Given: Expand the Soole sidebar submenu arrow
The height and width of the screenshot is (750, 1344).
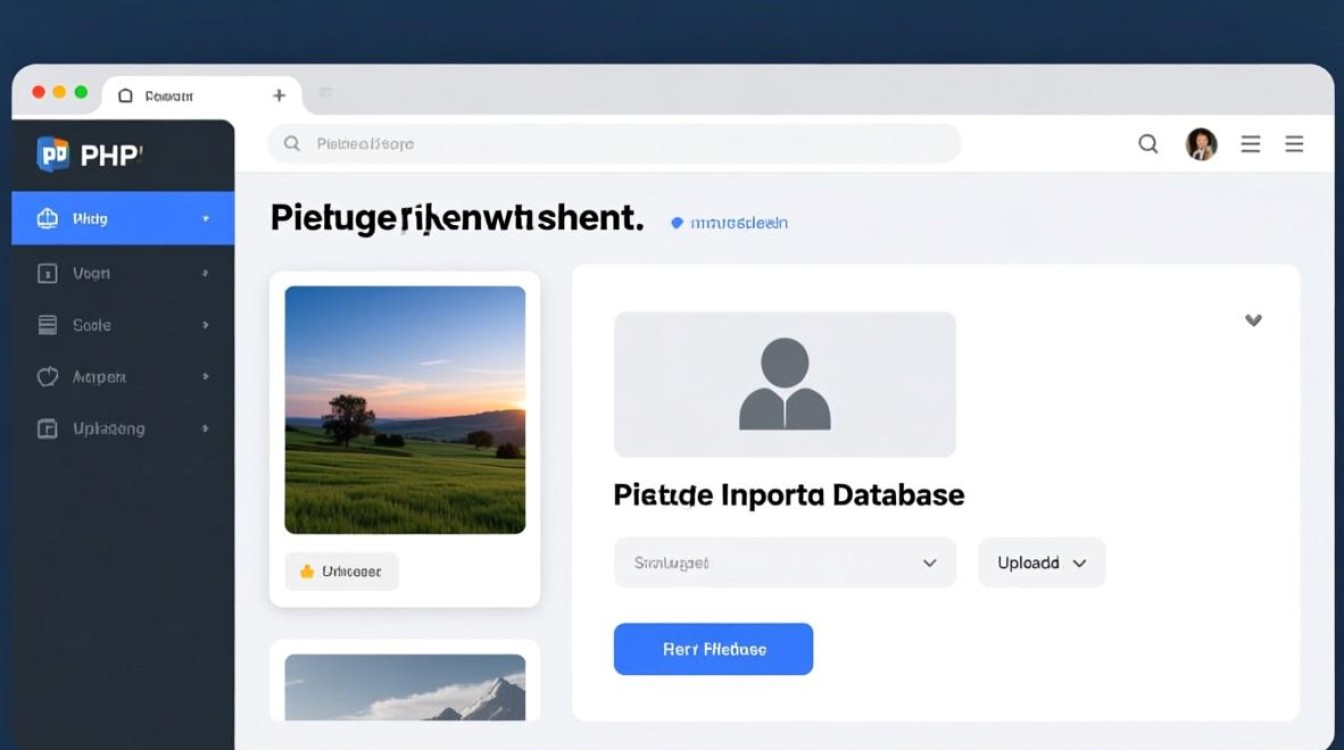Looking at the screenshot, I should click(205, 325).
